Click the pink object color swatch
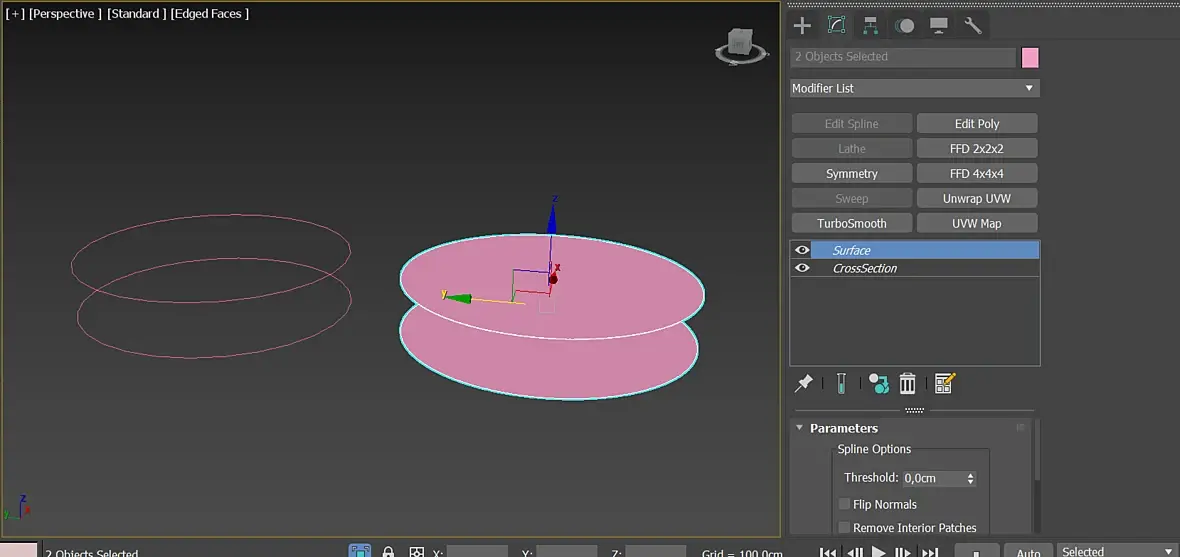This screenshot has width=1180, height=557. point(1030,57)
